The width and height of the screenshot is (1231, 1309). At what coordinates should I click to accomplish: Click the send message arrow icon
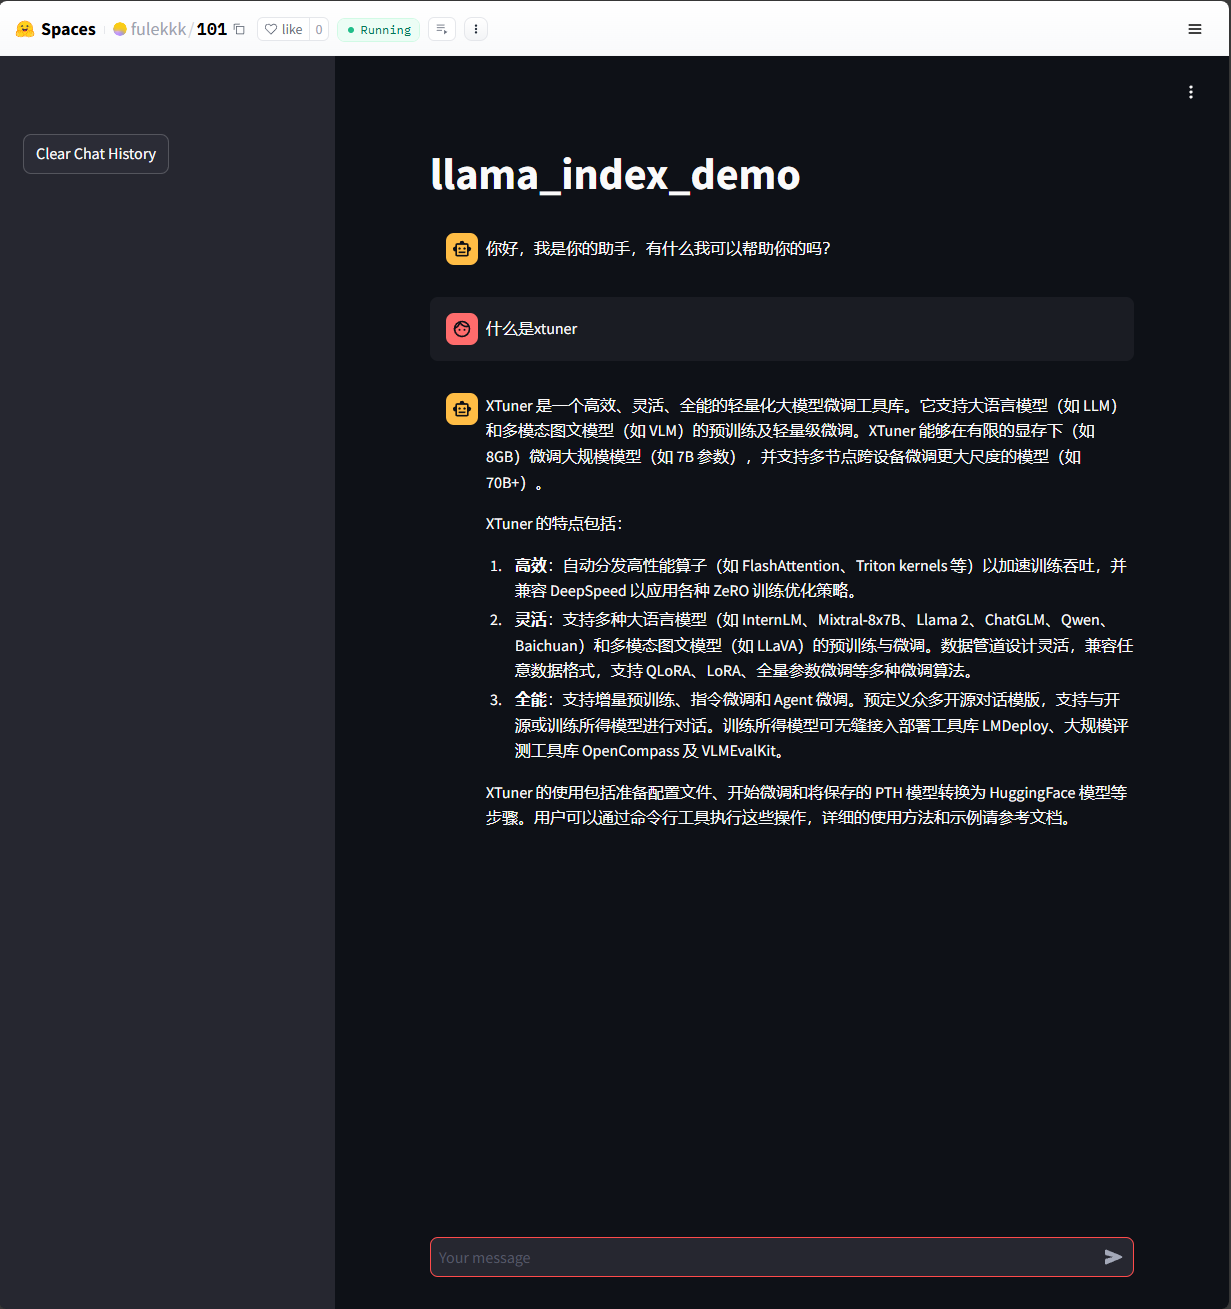1112,1257
